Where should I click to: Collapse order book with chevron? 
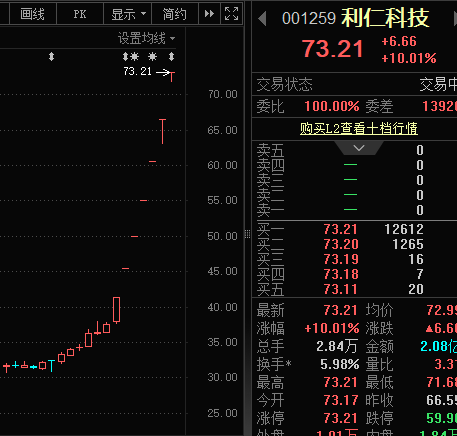coord(359,148)
